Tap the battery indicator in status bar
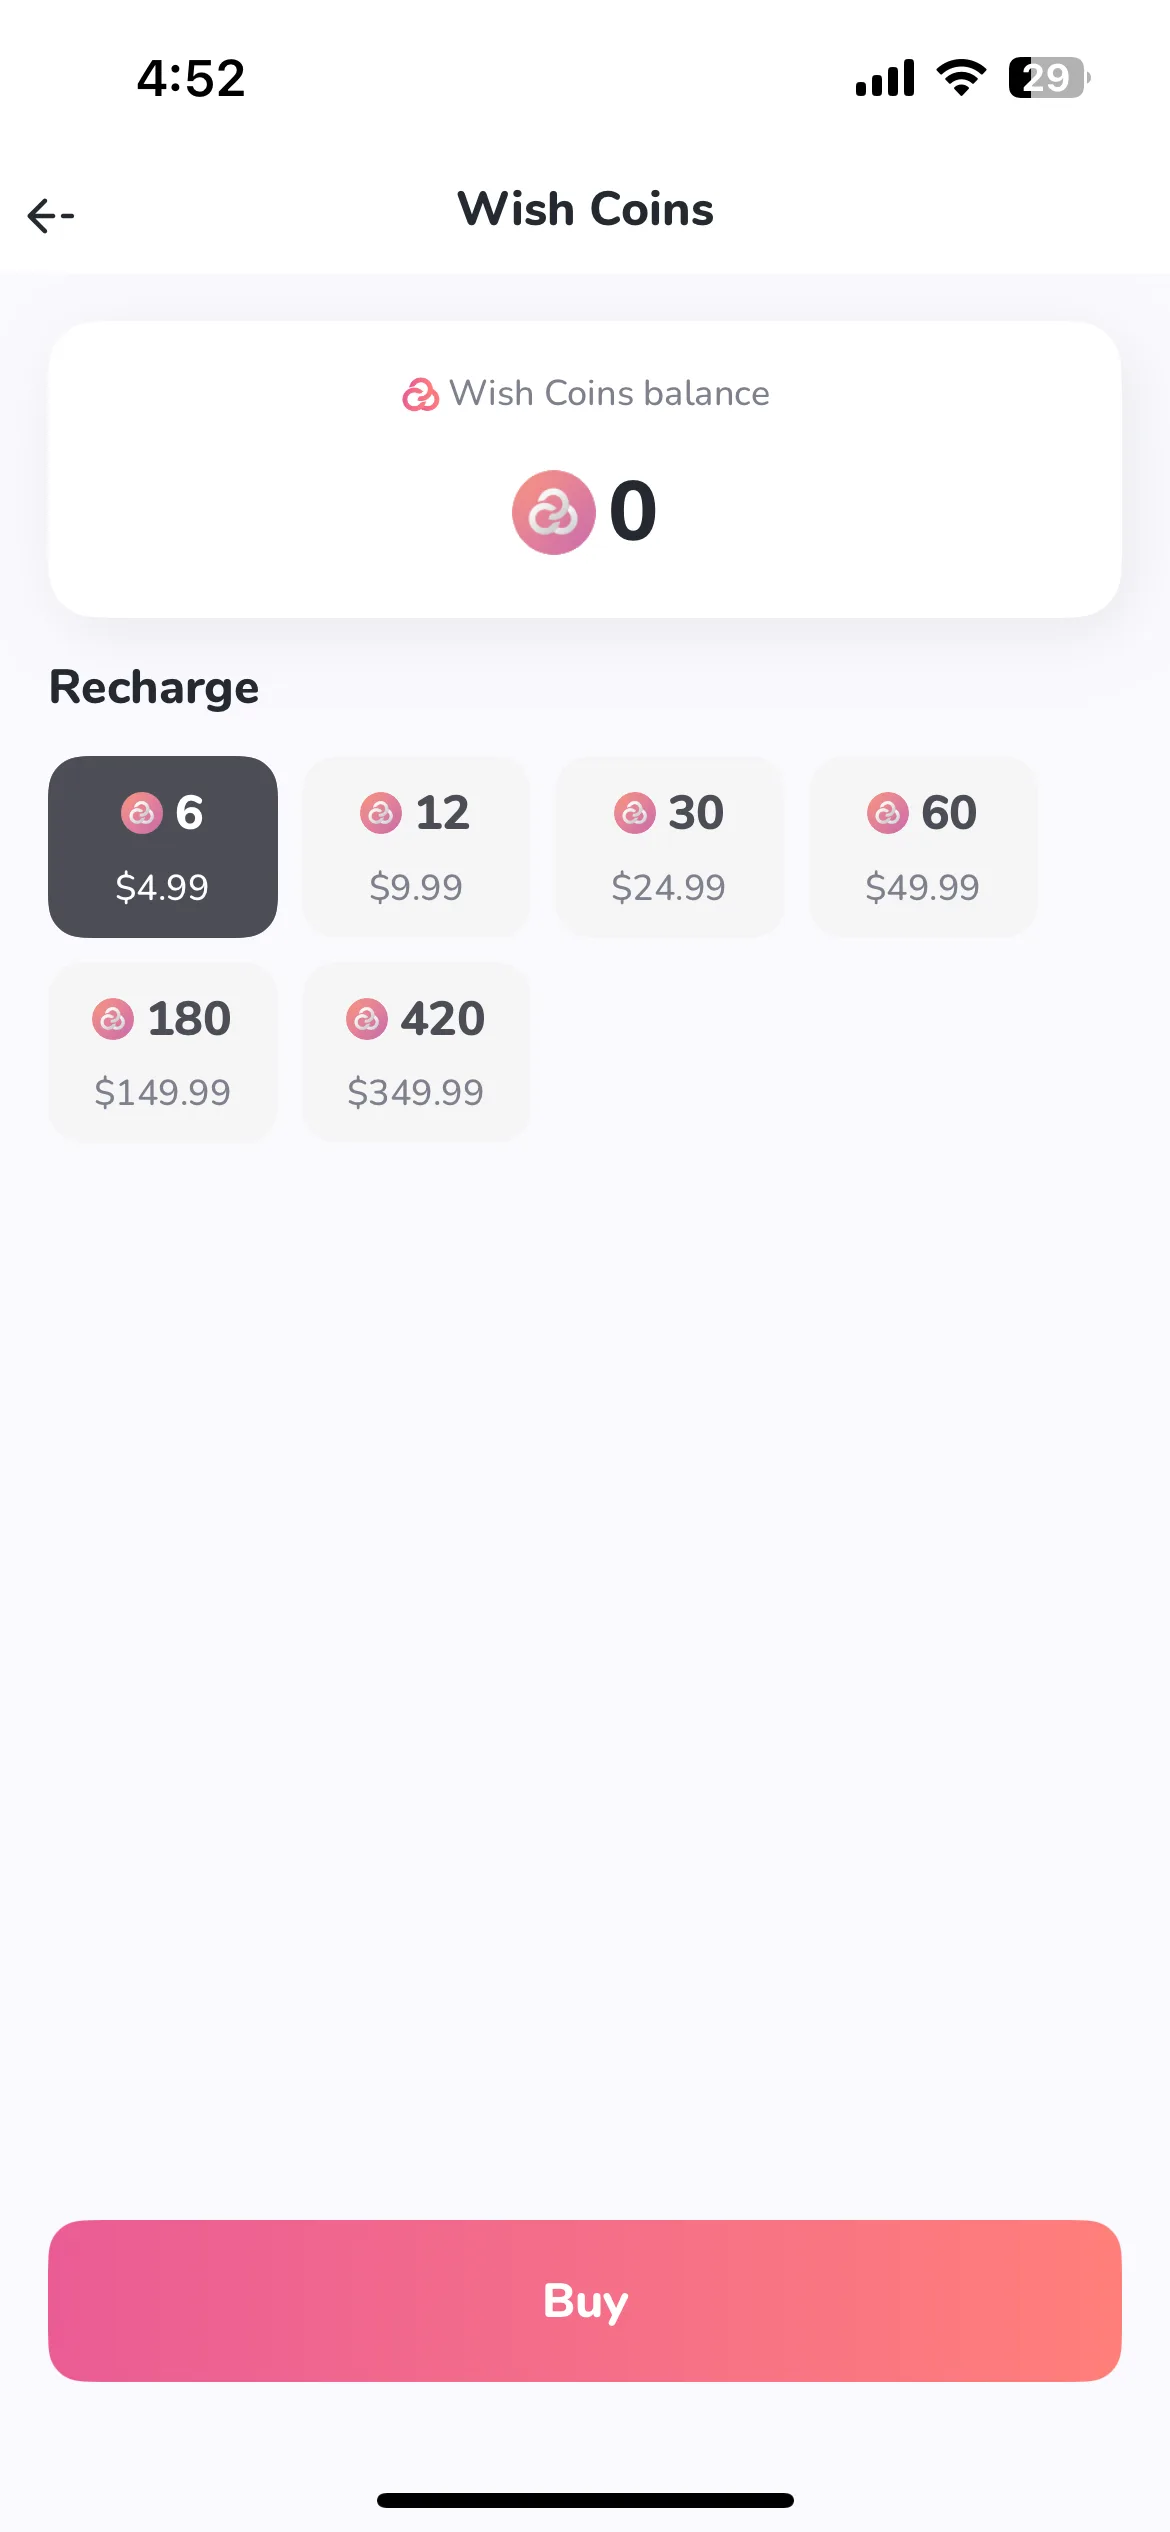Screen dimensions: 1170x2532 1049,78
